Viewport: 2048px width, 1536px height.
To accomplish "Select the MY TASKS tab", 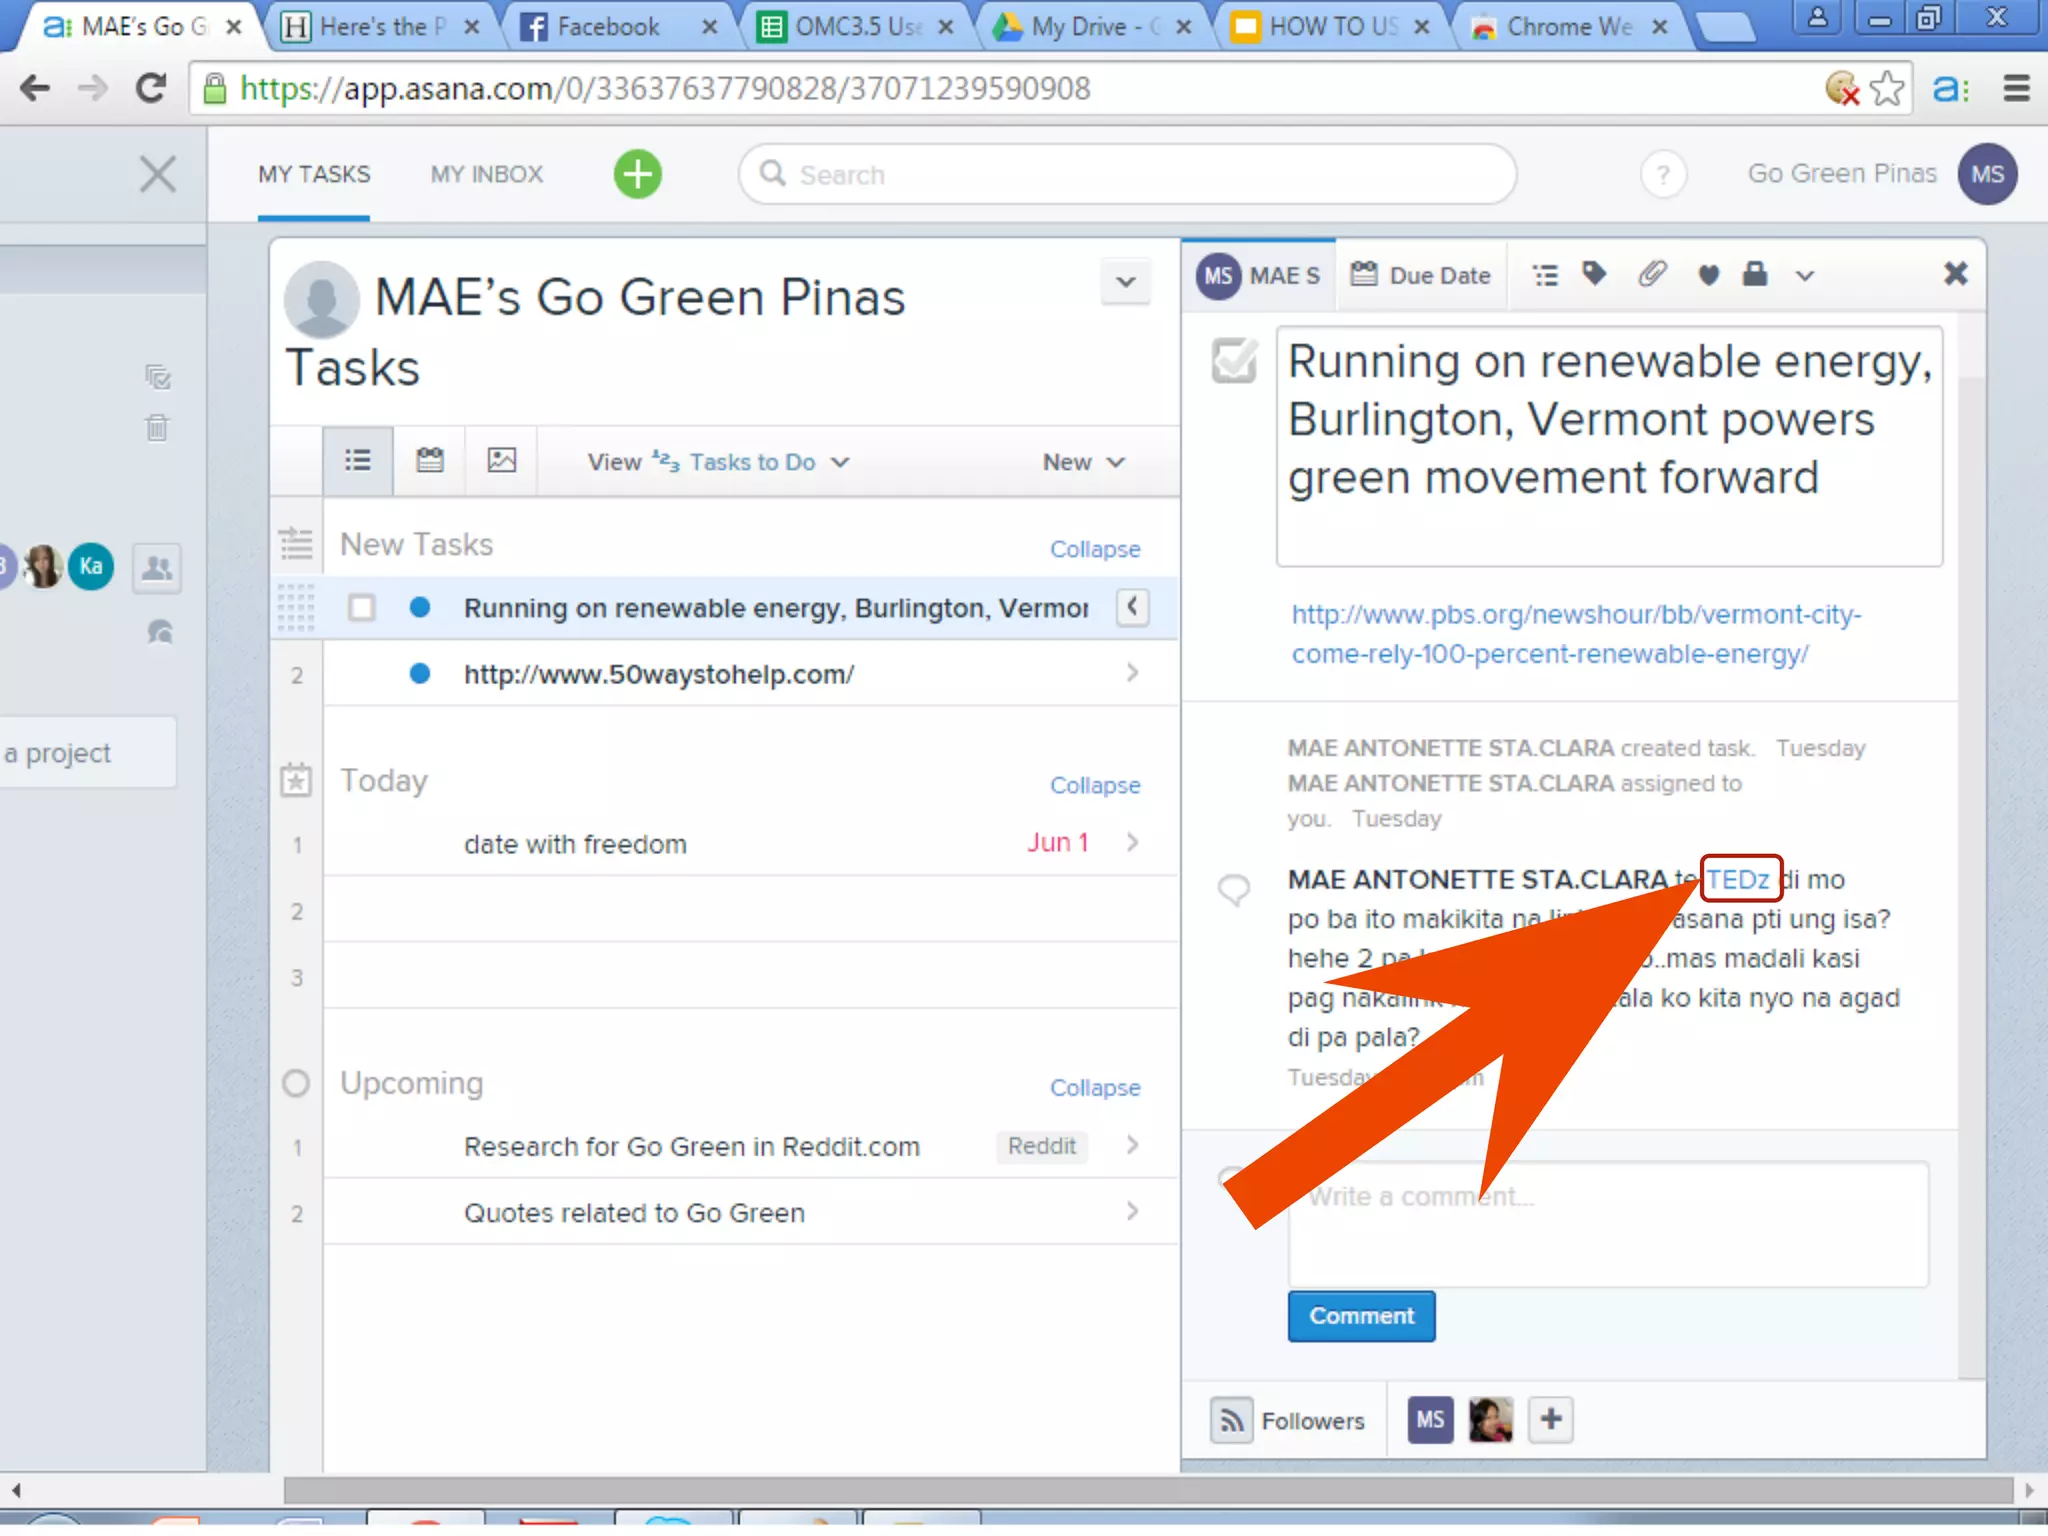I will (314, 174).
